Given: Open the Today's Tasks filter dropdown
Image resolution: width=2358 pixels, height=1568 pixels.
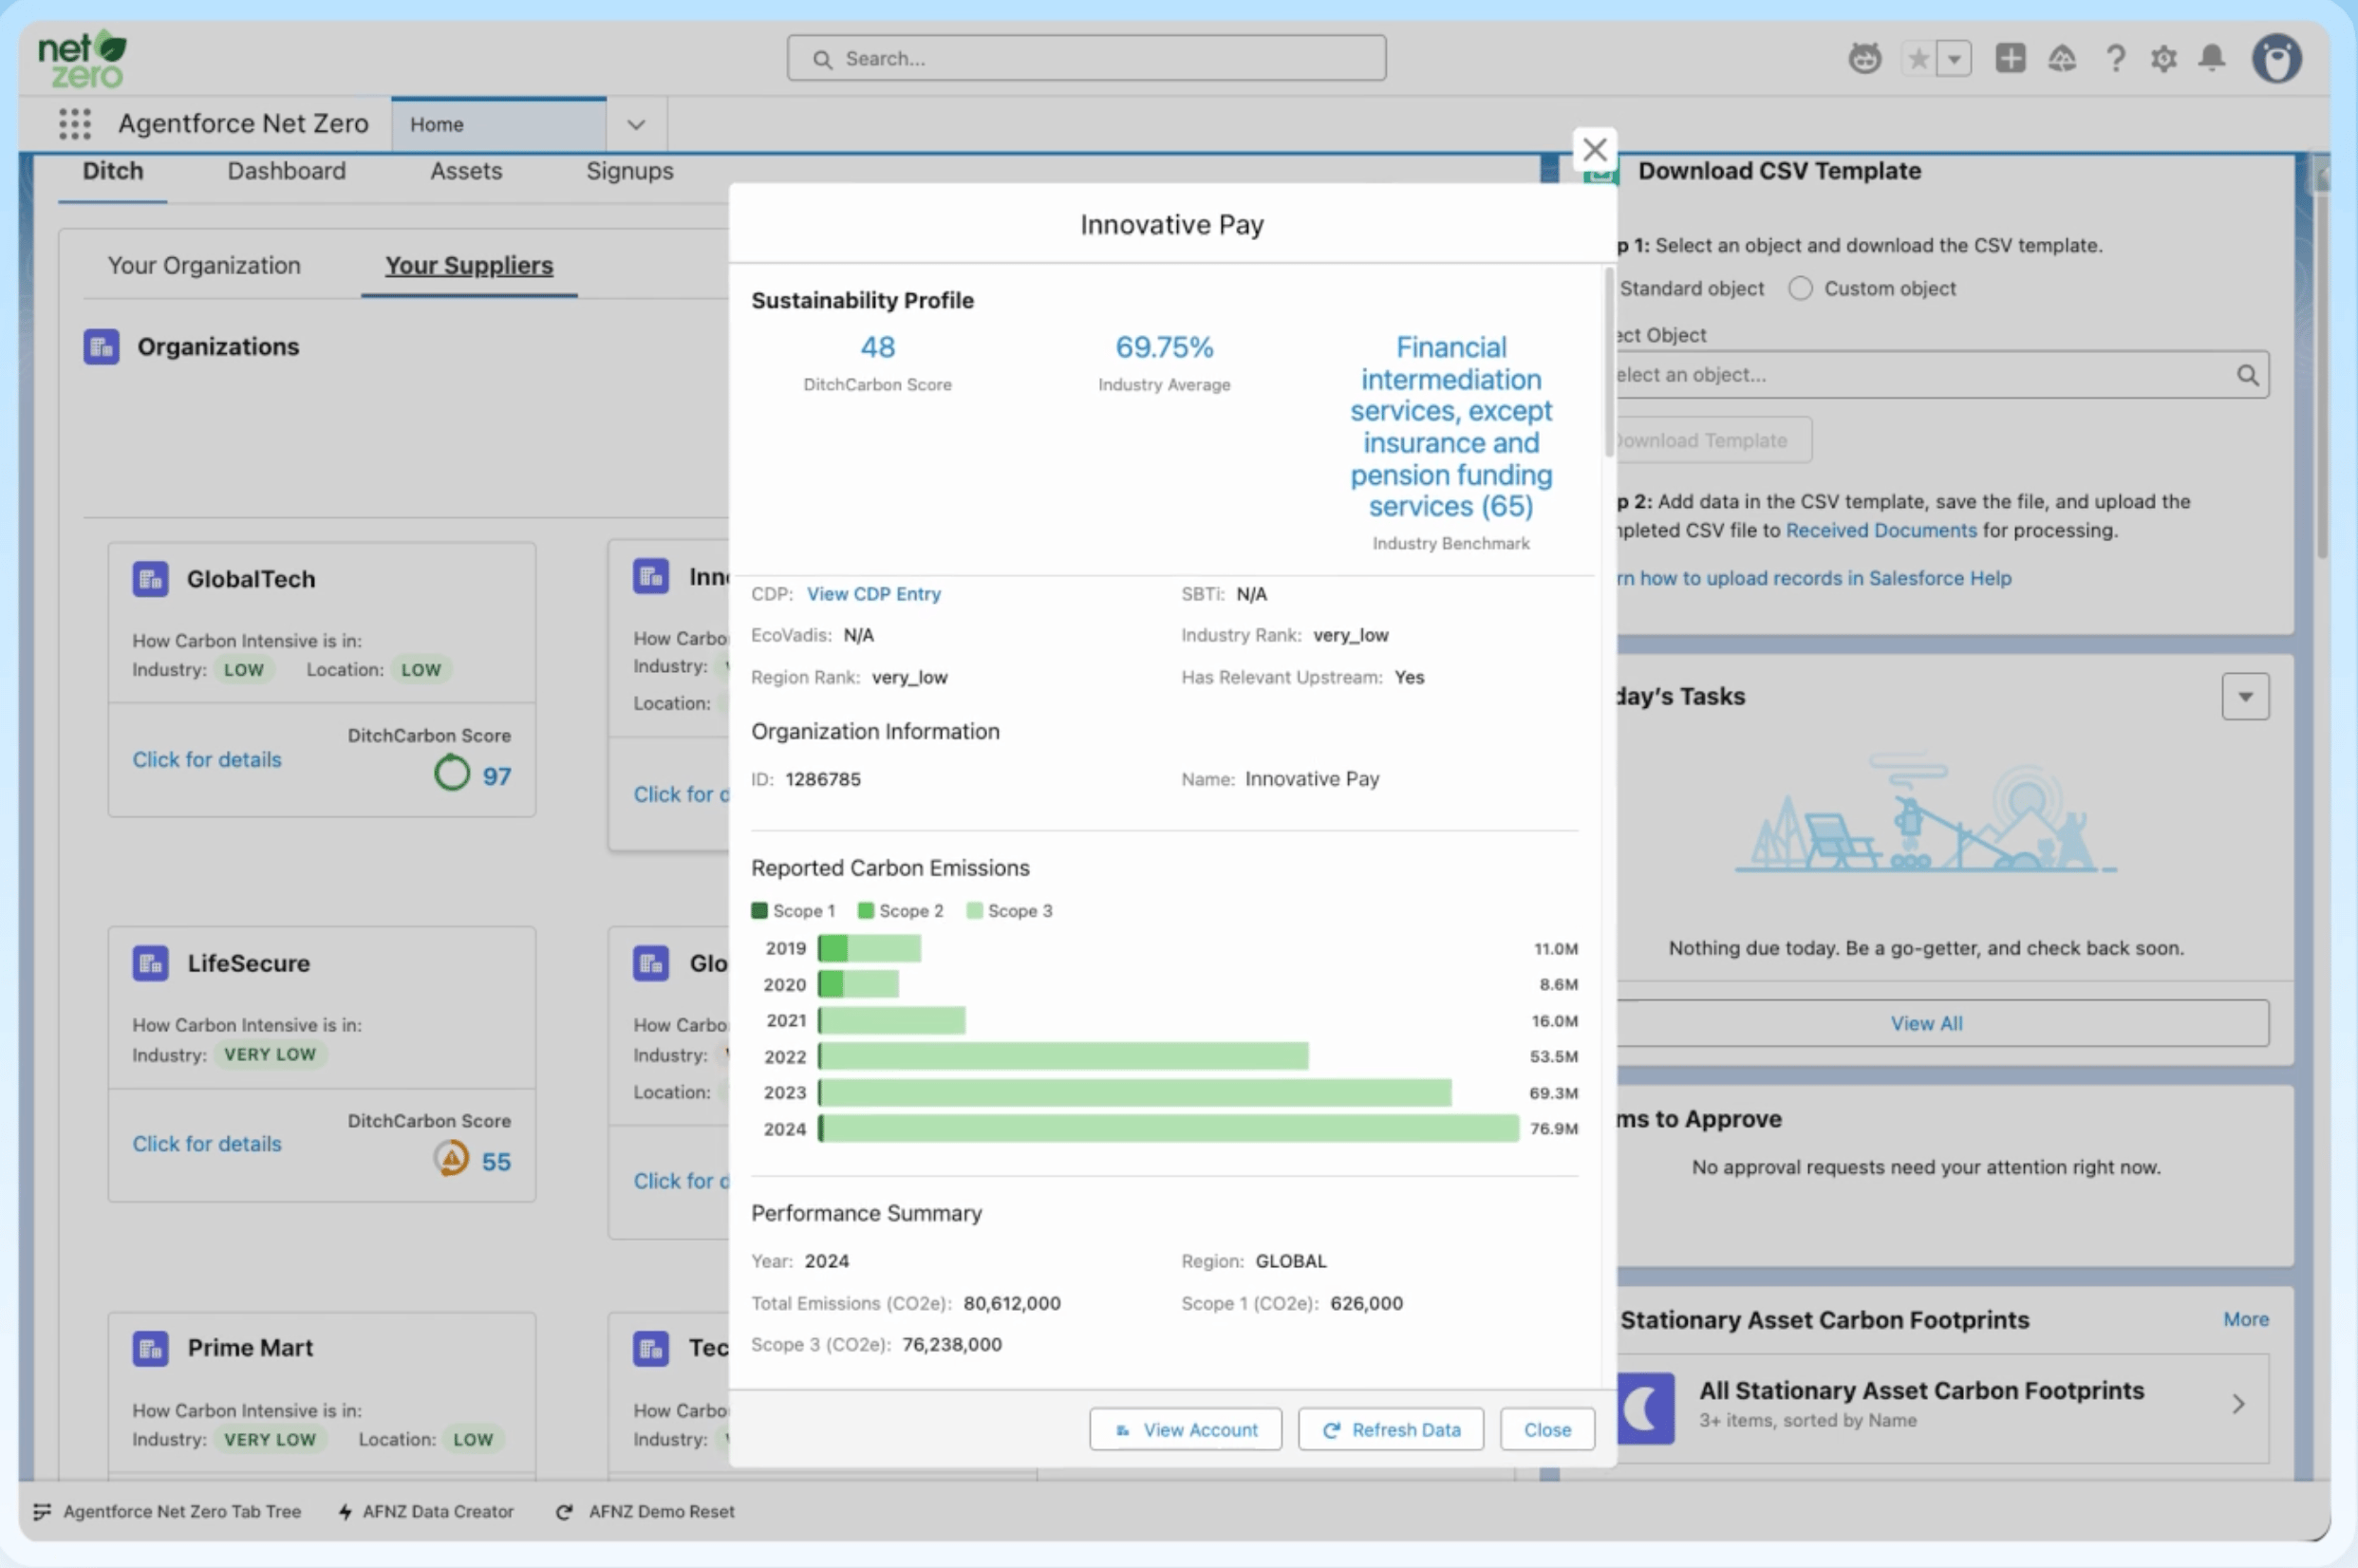Looking at the screenshot, I should [2245, 697].
